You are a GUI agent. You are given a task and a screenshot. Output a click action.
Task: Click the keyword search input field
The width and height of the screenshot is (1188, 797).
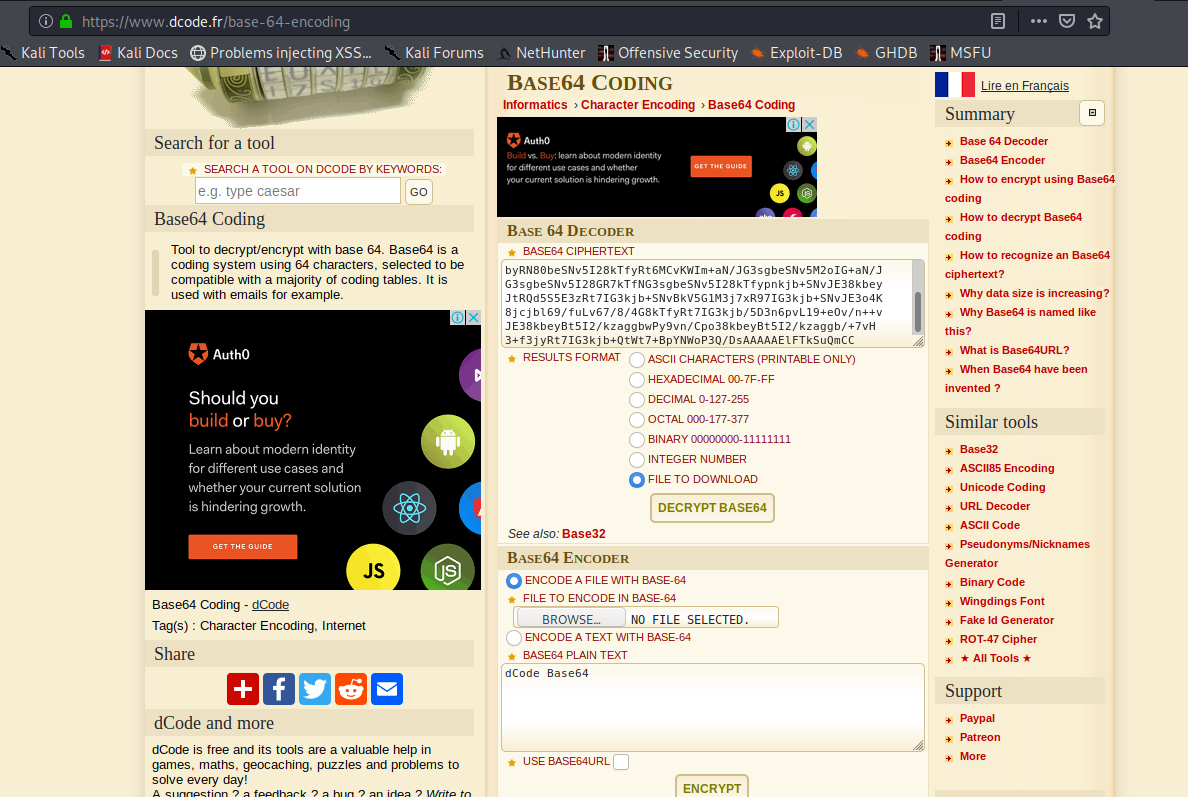point(297,190)
